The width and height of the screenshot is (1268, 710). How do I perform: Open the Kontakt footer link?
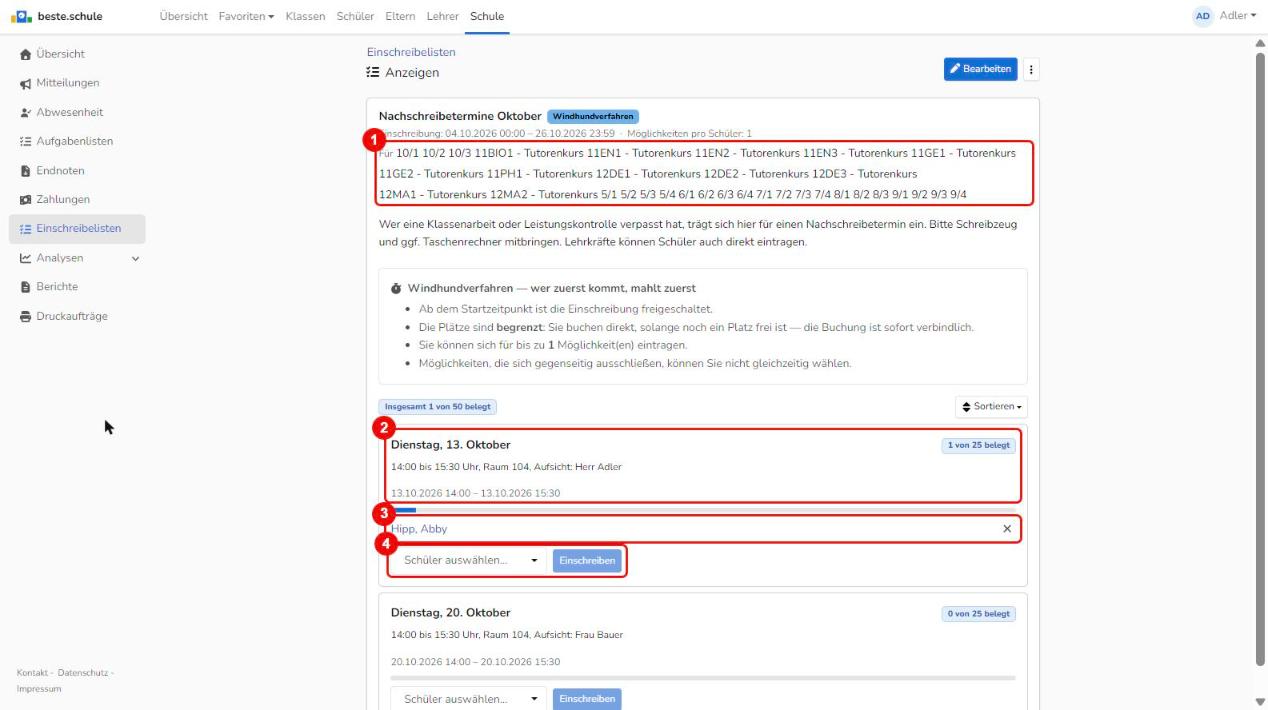[34, 672]
